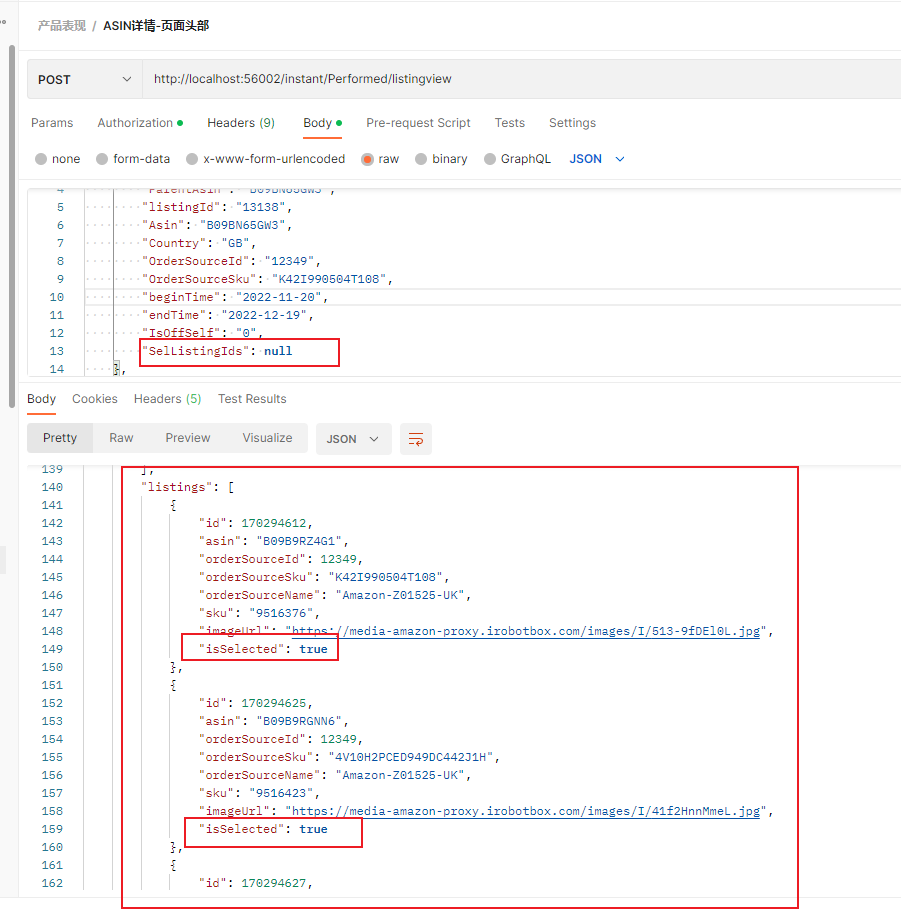
Task: Open the request Settings tab
Action: click(x=572, y=123)
